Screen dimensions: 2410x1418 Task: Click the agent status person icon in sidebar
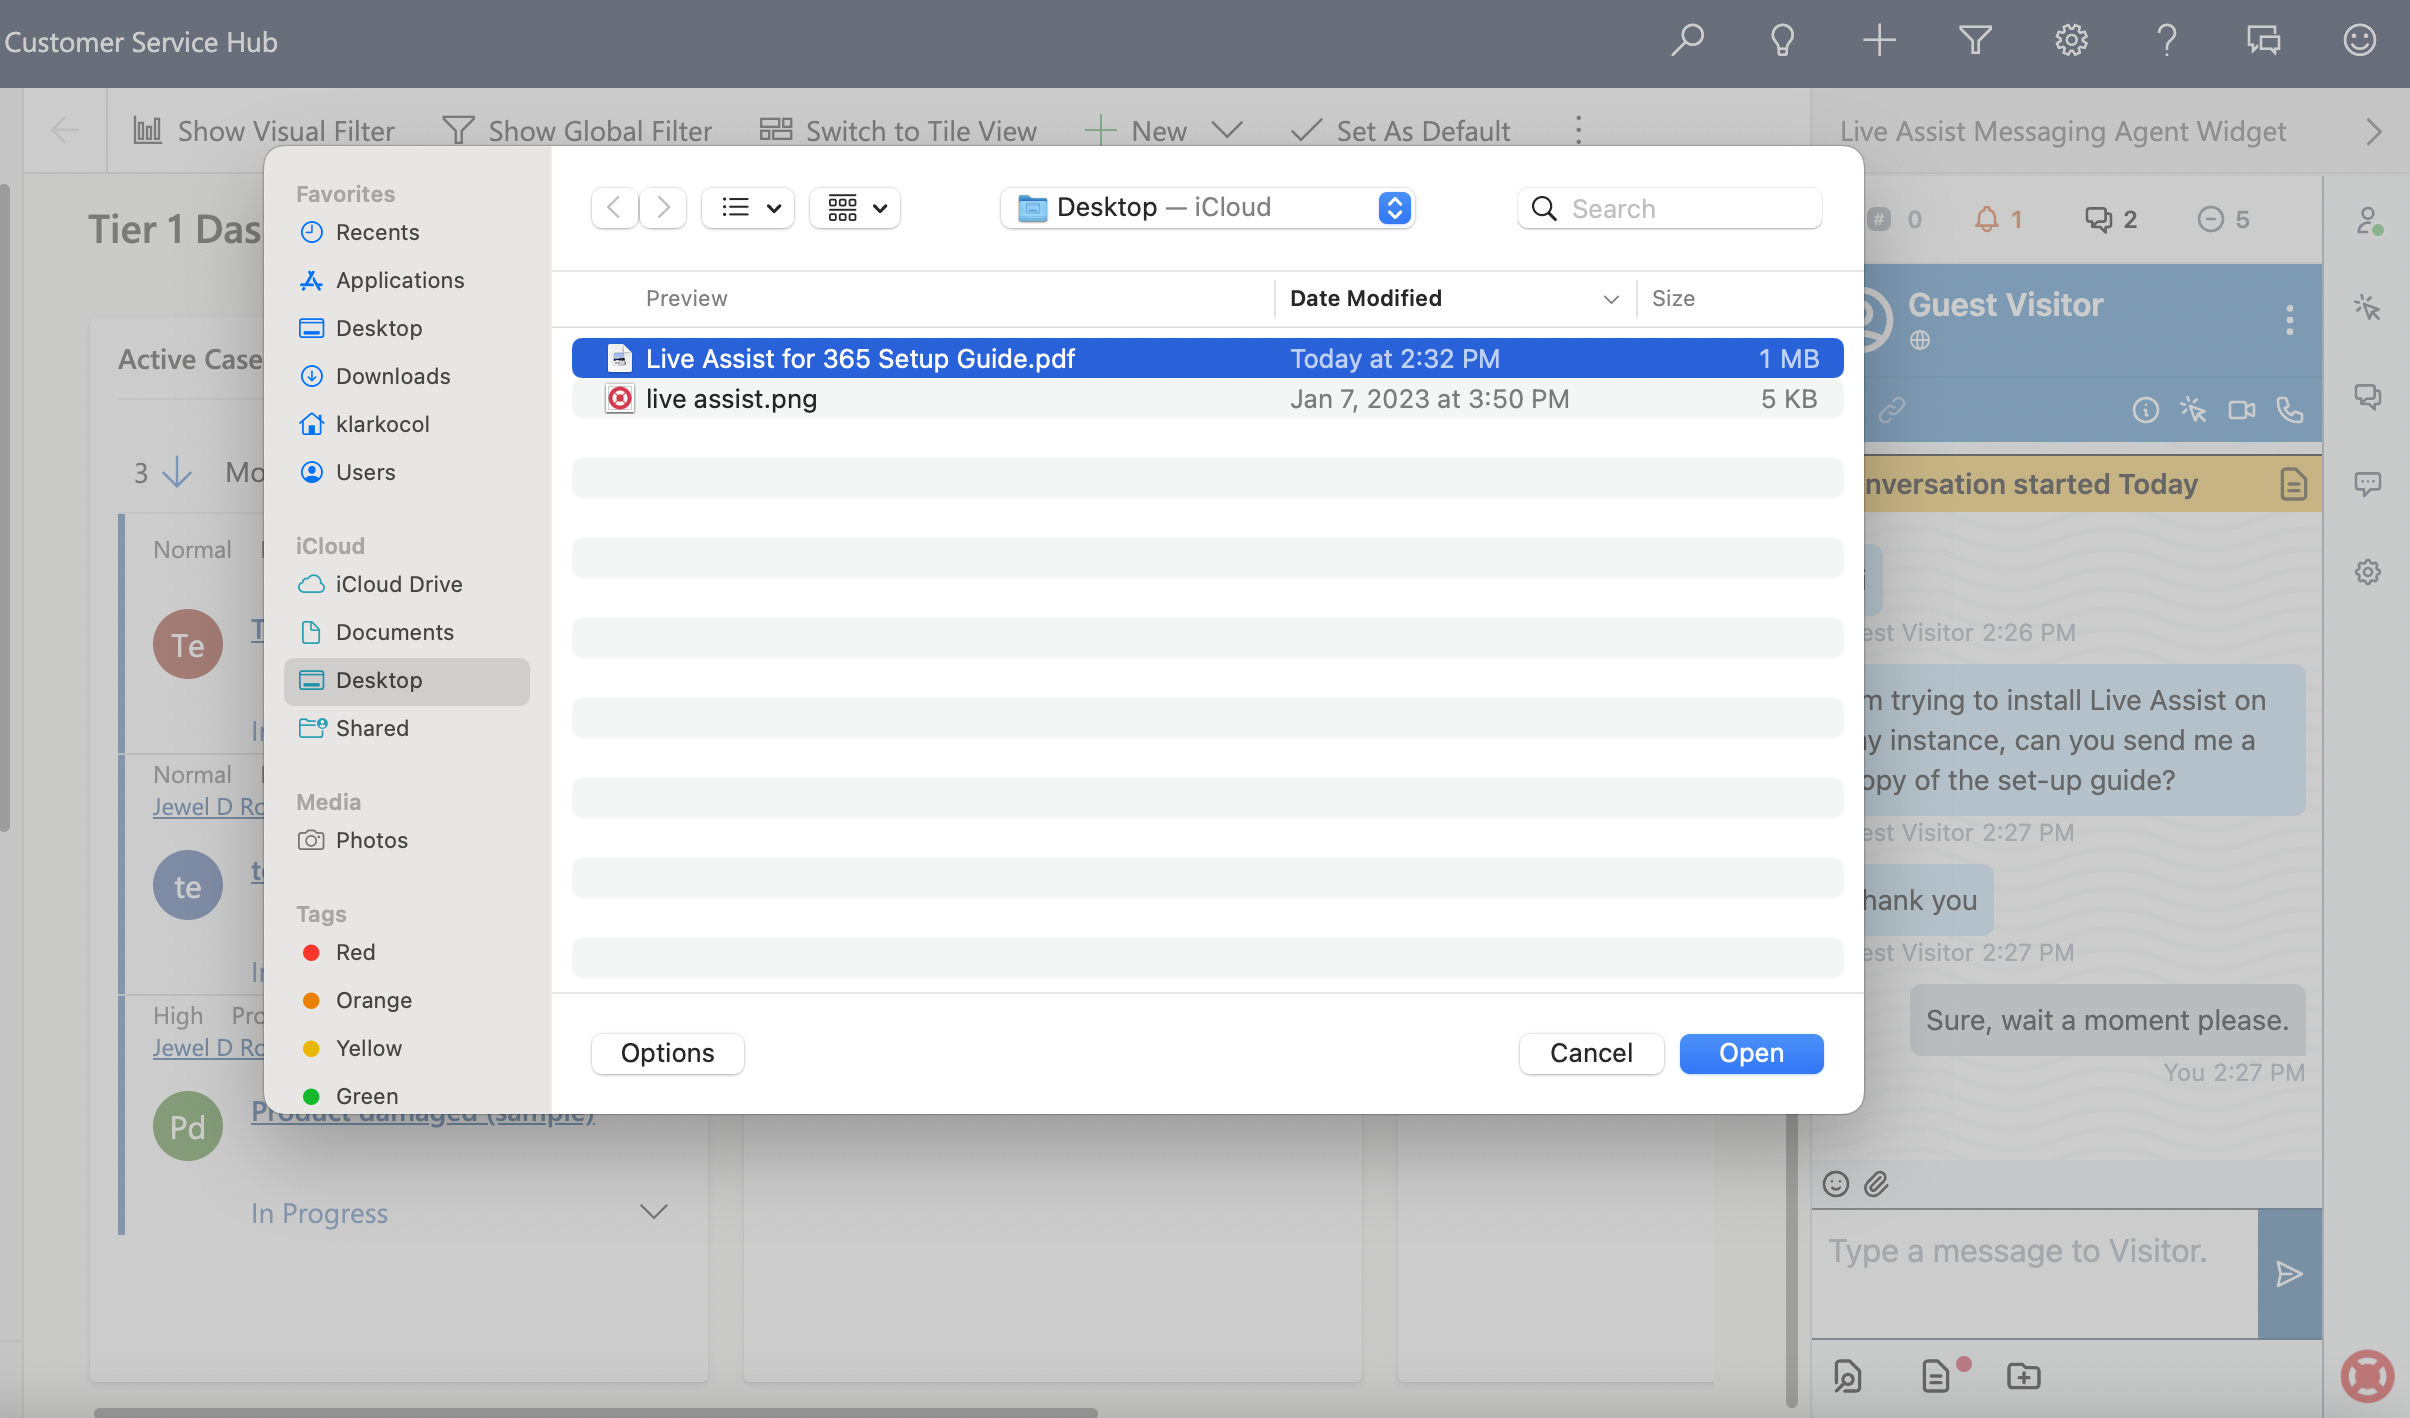point(2367,220)
